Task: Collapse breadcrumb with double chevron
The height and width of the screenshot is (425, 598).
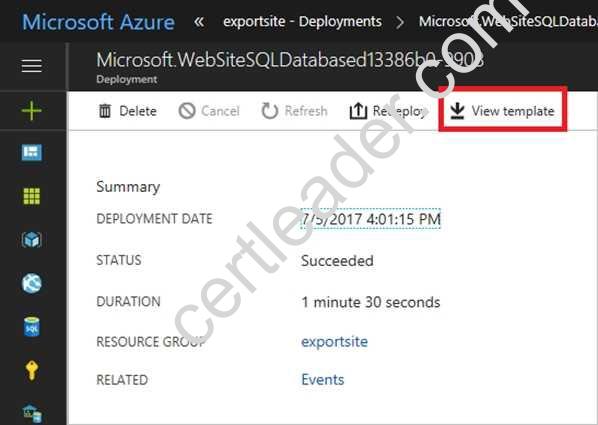Action: pos(199,22)
